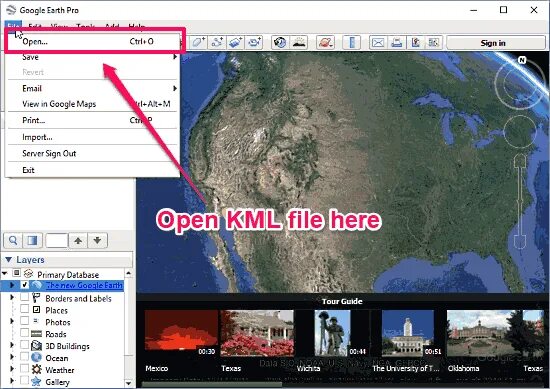The height and width of the screenshot is (389, 550).
Task: Expand the Borders and Labels node
Action: point(12,297)
